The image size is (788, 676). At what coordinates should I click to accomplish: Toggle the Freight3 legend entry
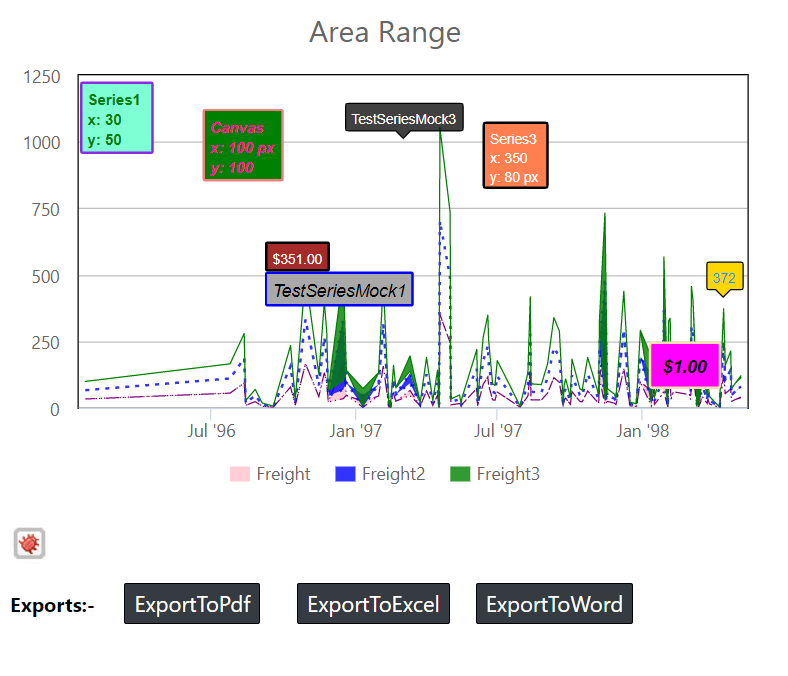495,474
